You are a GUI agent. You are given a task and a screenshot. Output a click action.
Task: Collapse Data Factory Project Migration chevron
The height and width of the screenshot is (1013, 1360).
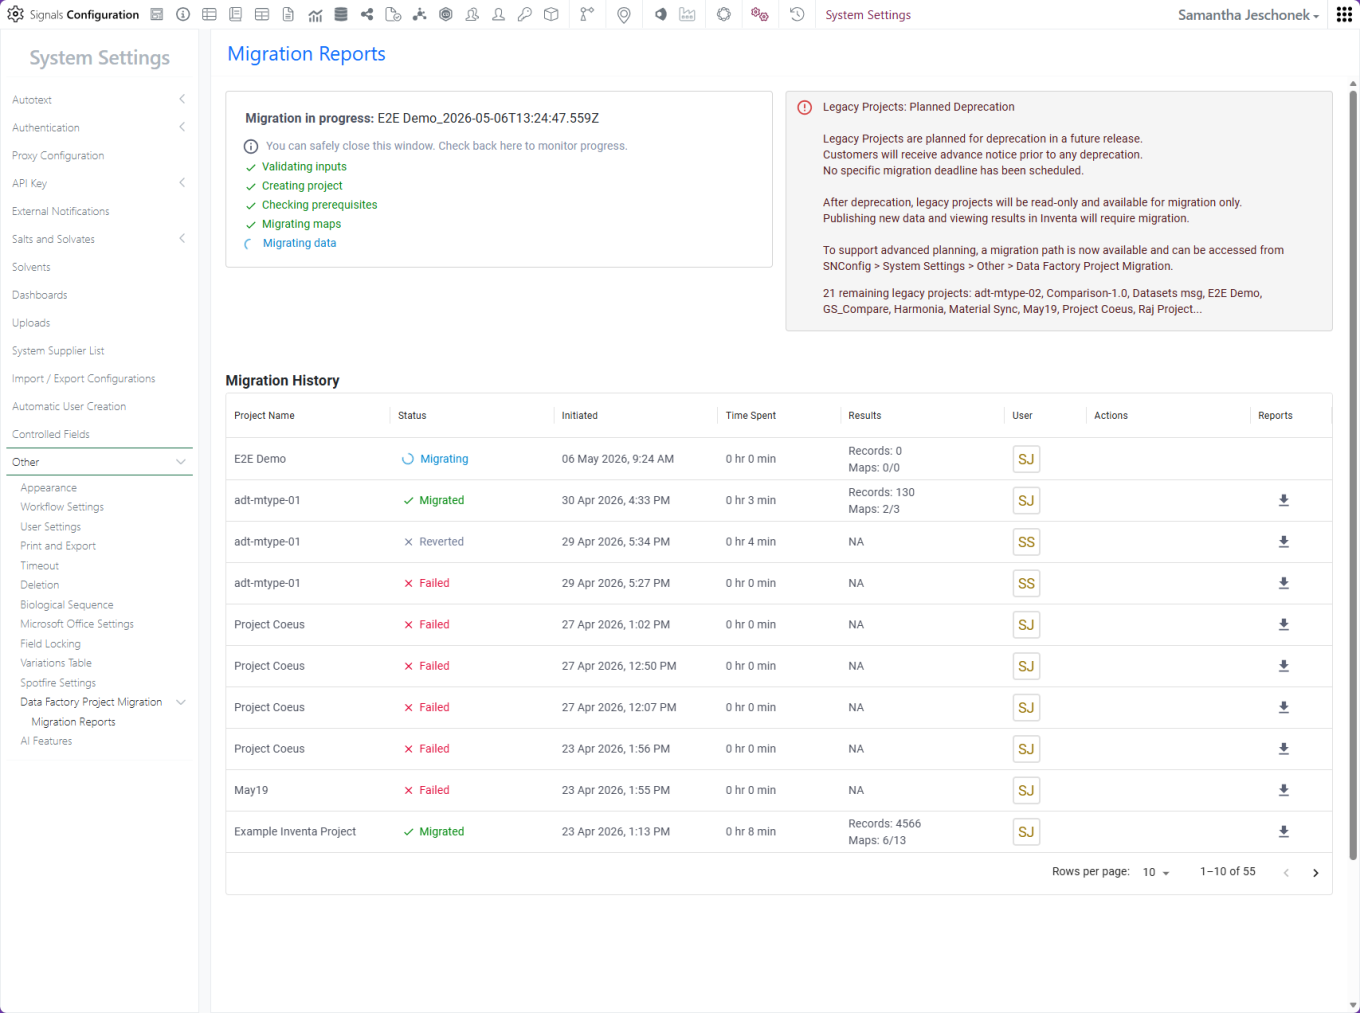pos(181,702)
